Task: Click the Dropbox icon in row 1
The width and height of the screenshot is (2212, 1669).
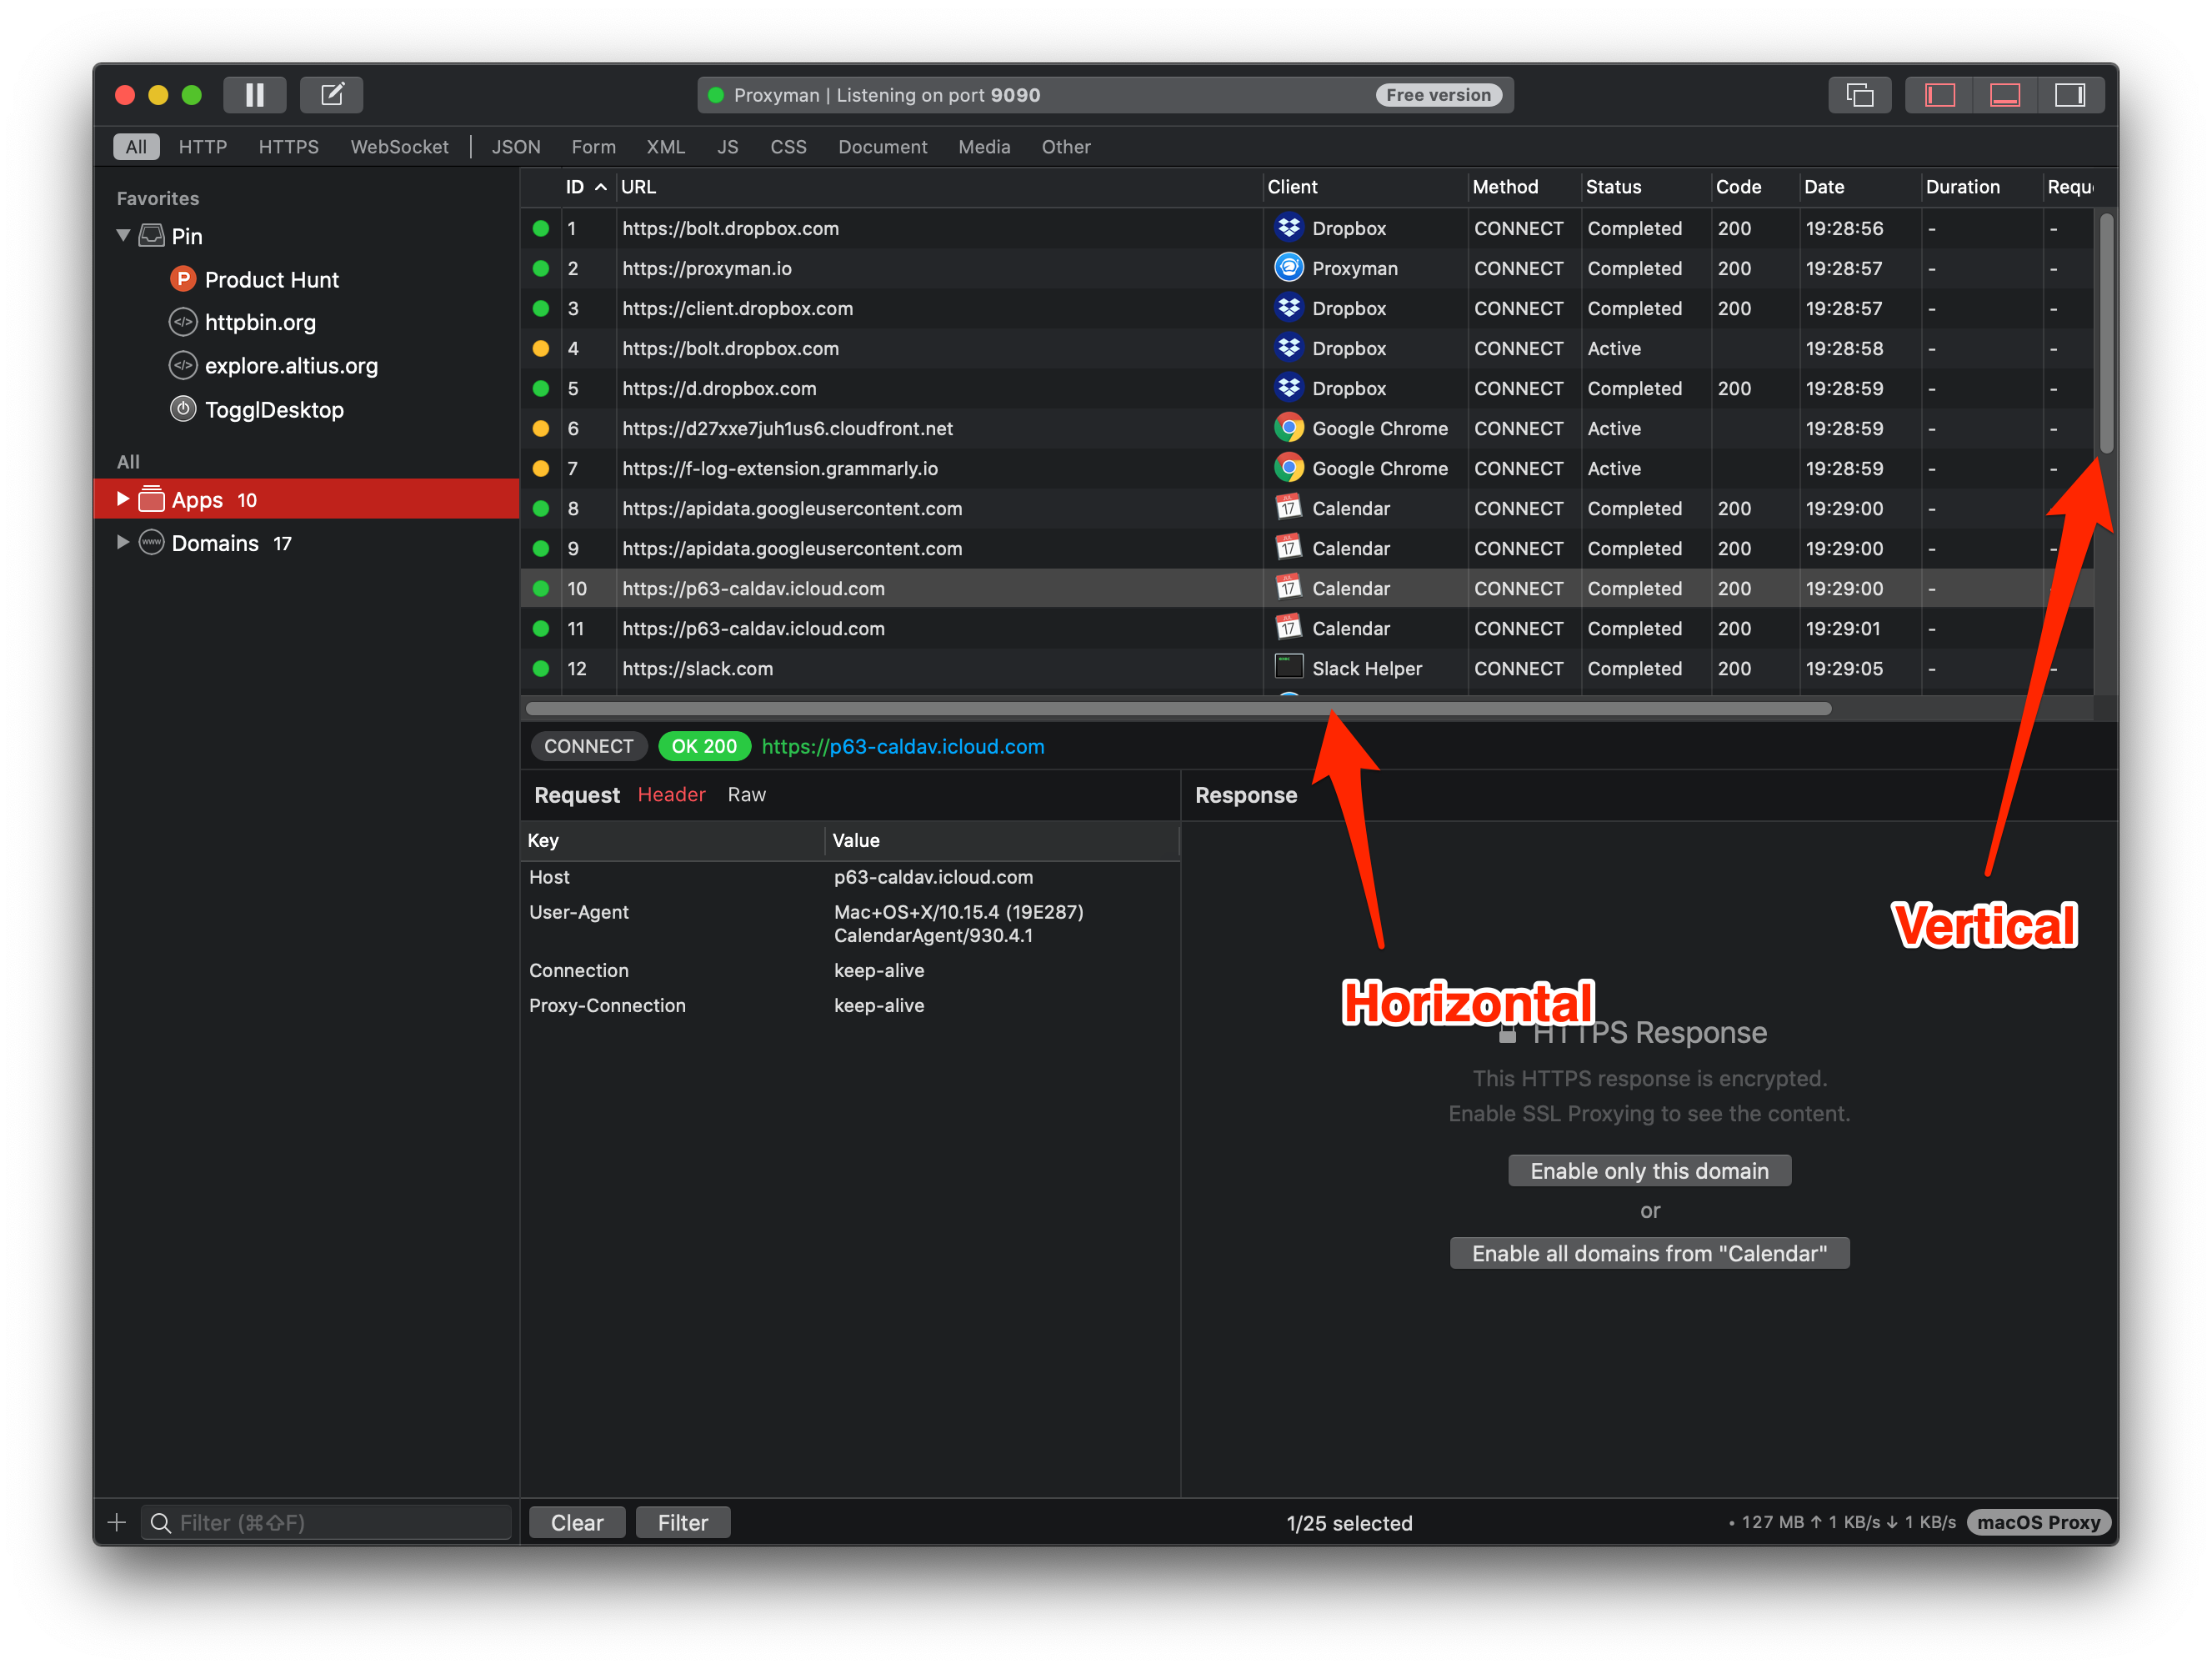Action: (1288, 228)
